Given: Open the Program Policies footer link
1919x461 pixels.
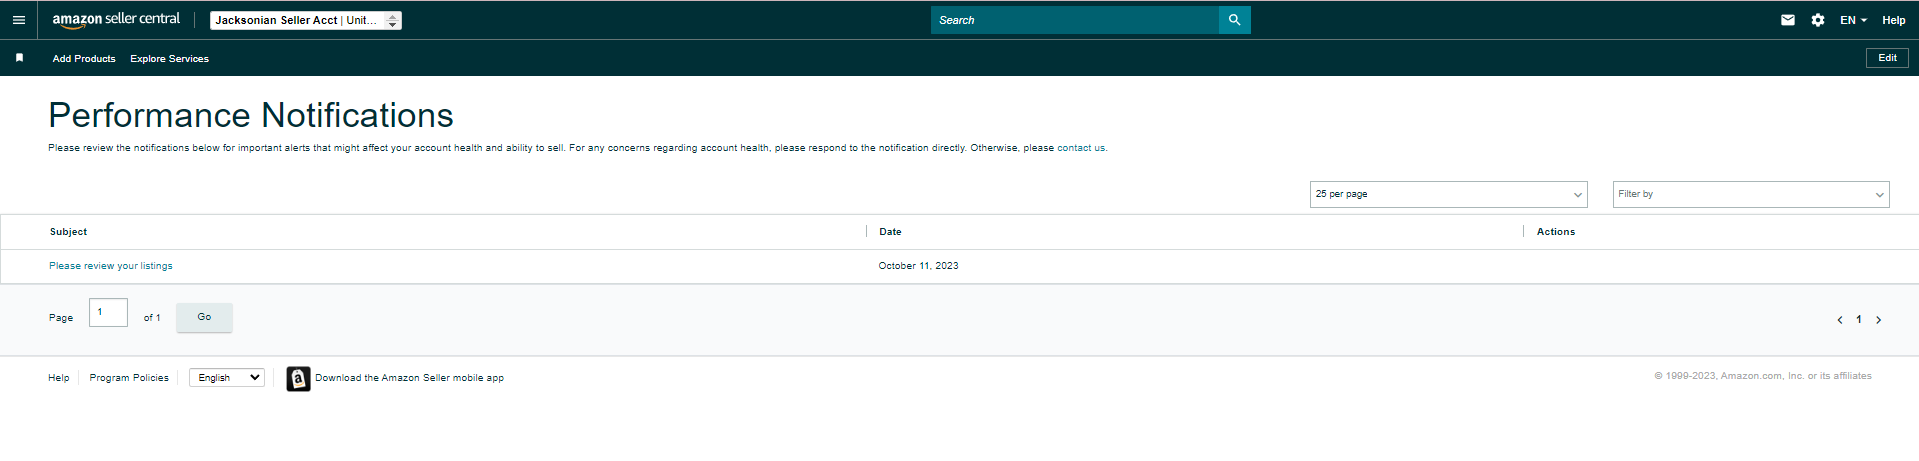Looking at the screenshot, I should [x=129, y=378].
